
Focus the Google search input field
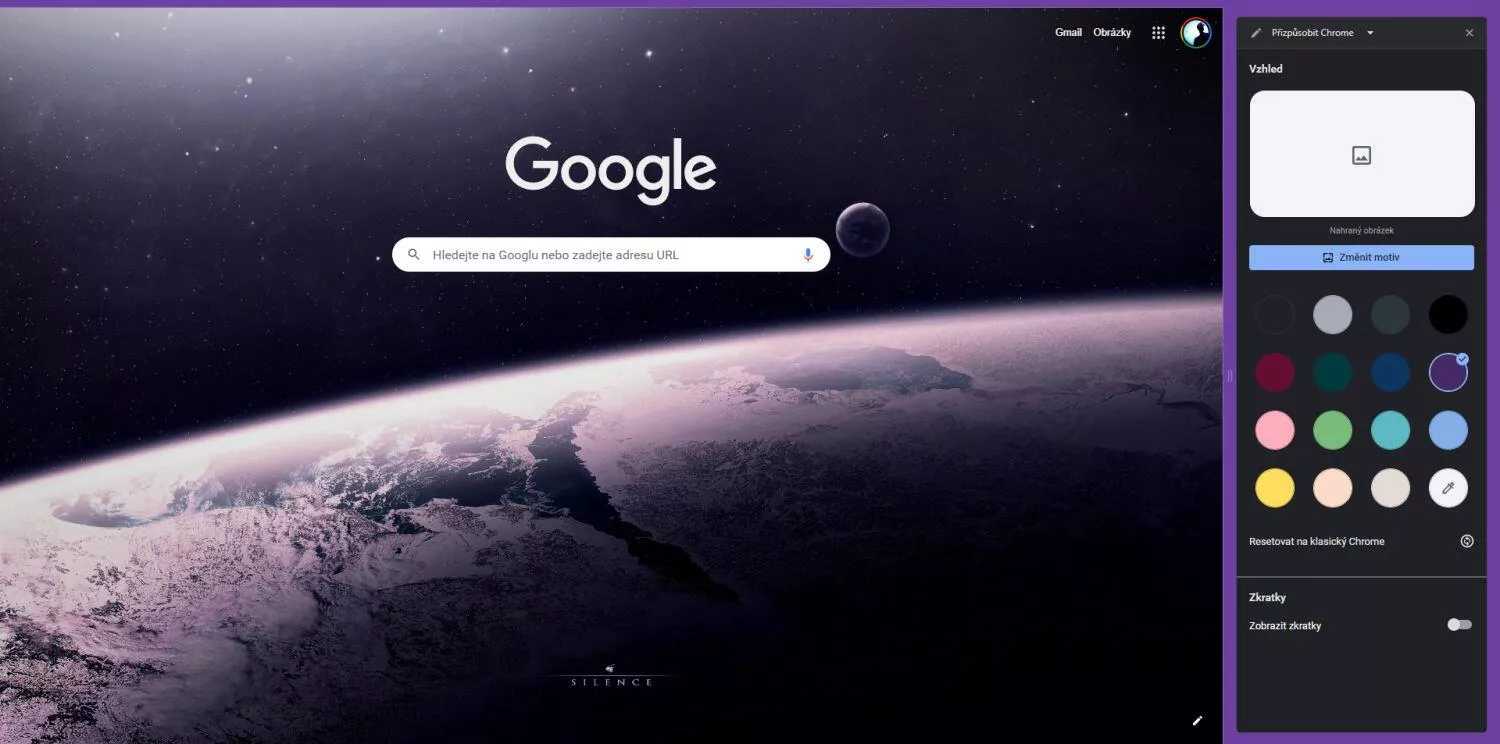point(612,255)
